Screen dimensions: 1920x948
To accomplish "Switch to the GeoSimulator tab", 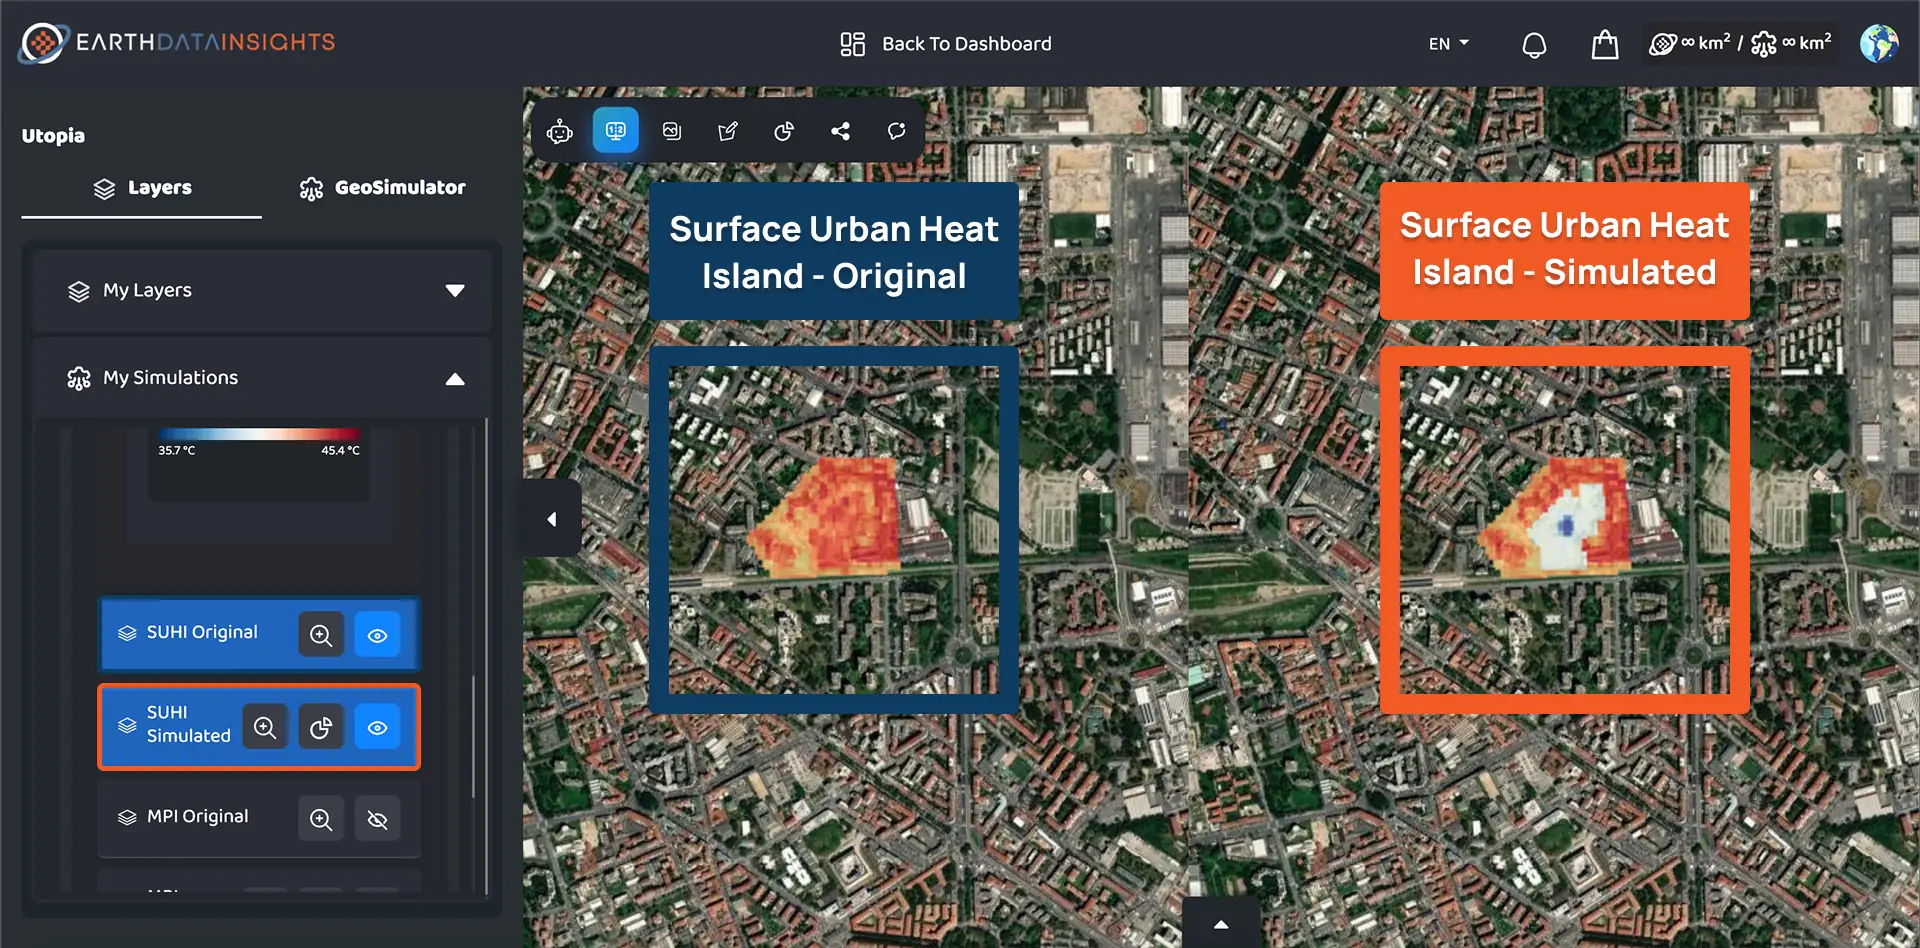I will pyautogui.click(x=383, y=187).
